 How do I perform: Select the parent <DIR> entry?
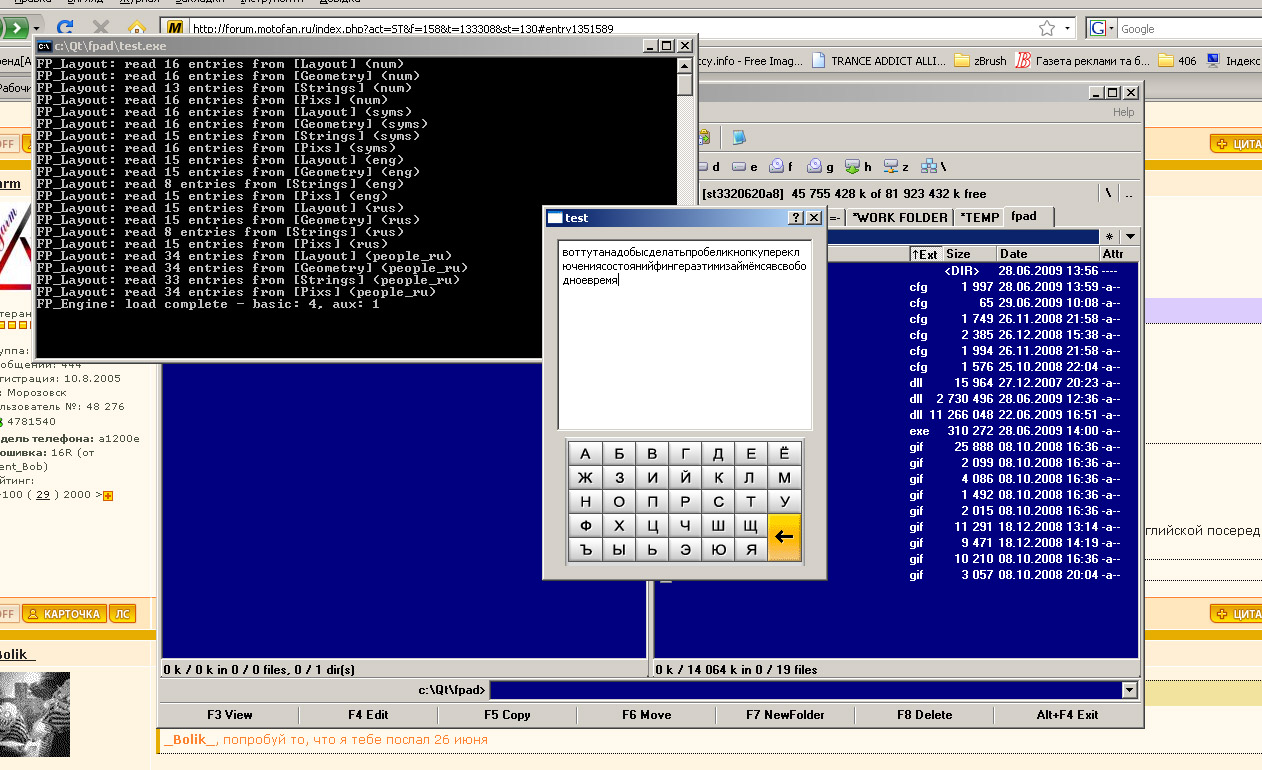tap(896, 271)
